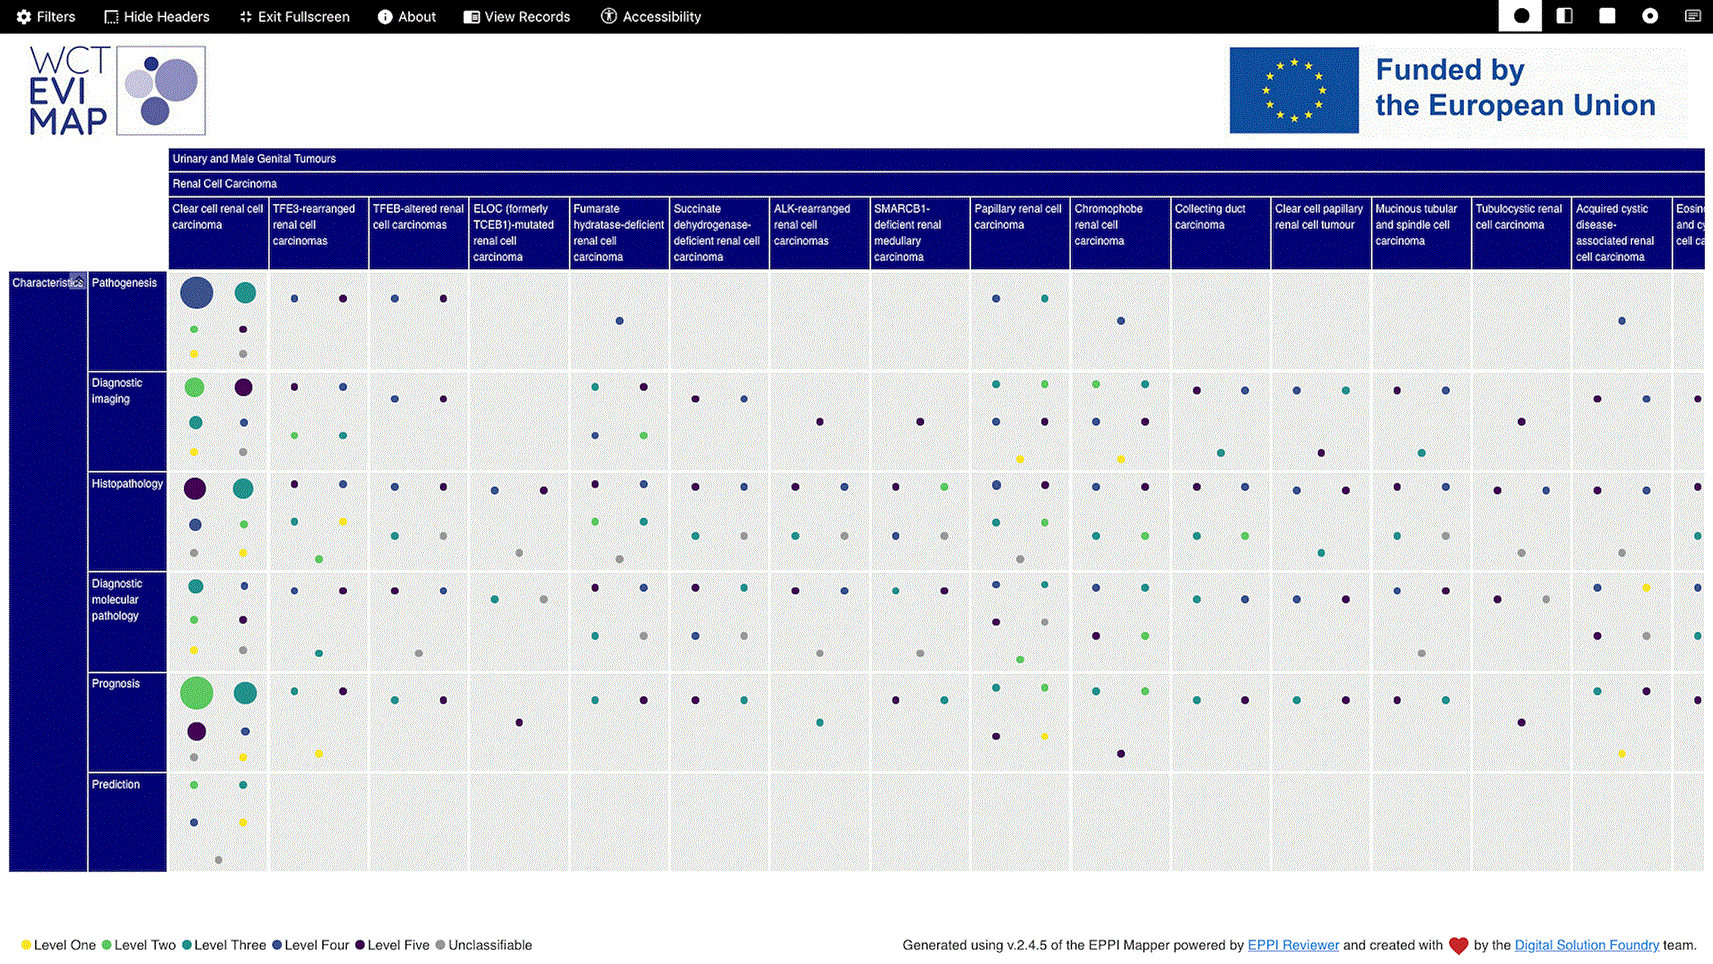The image size is (1713, 964).
Task: Click the Clear cell renal cell carcinoma column header
Action: tap(218, 233)
